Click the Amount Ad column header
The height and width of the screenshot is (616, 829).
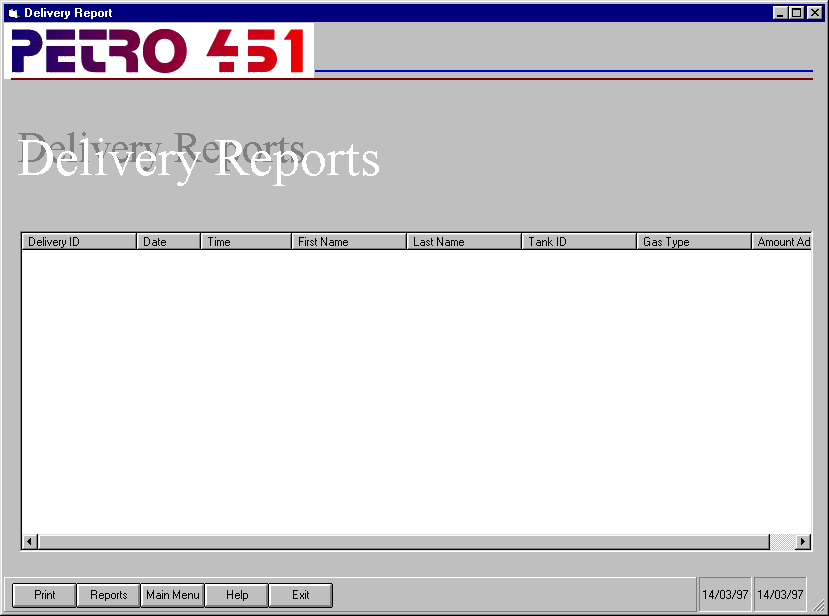pyautogui.click(x=781, y=242)
